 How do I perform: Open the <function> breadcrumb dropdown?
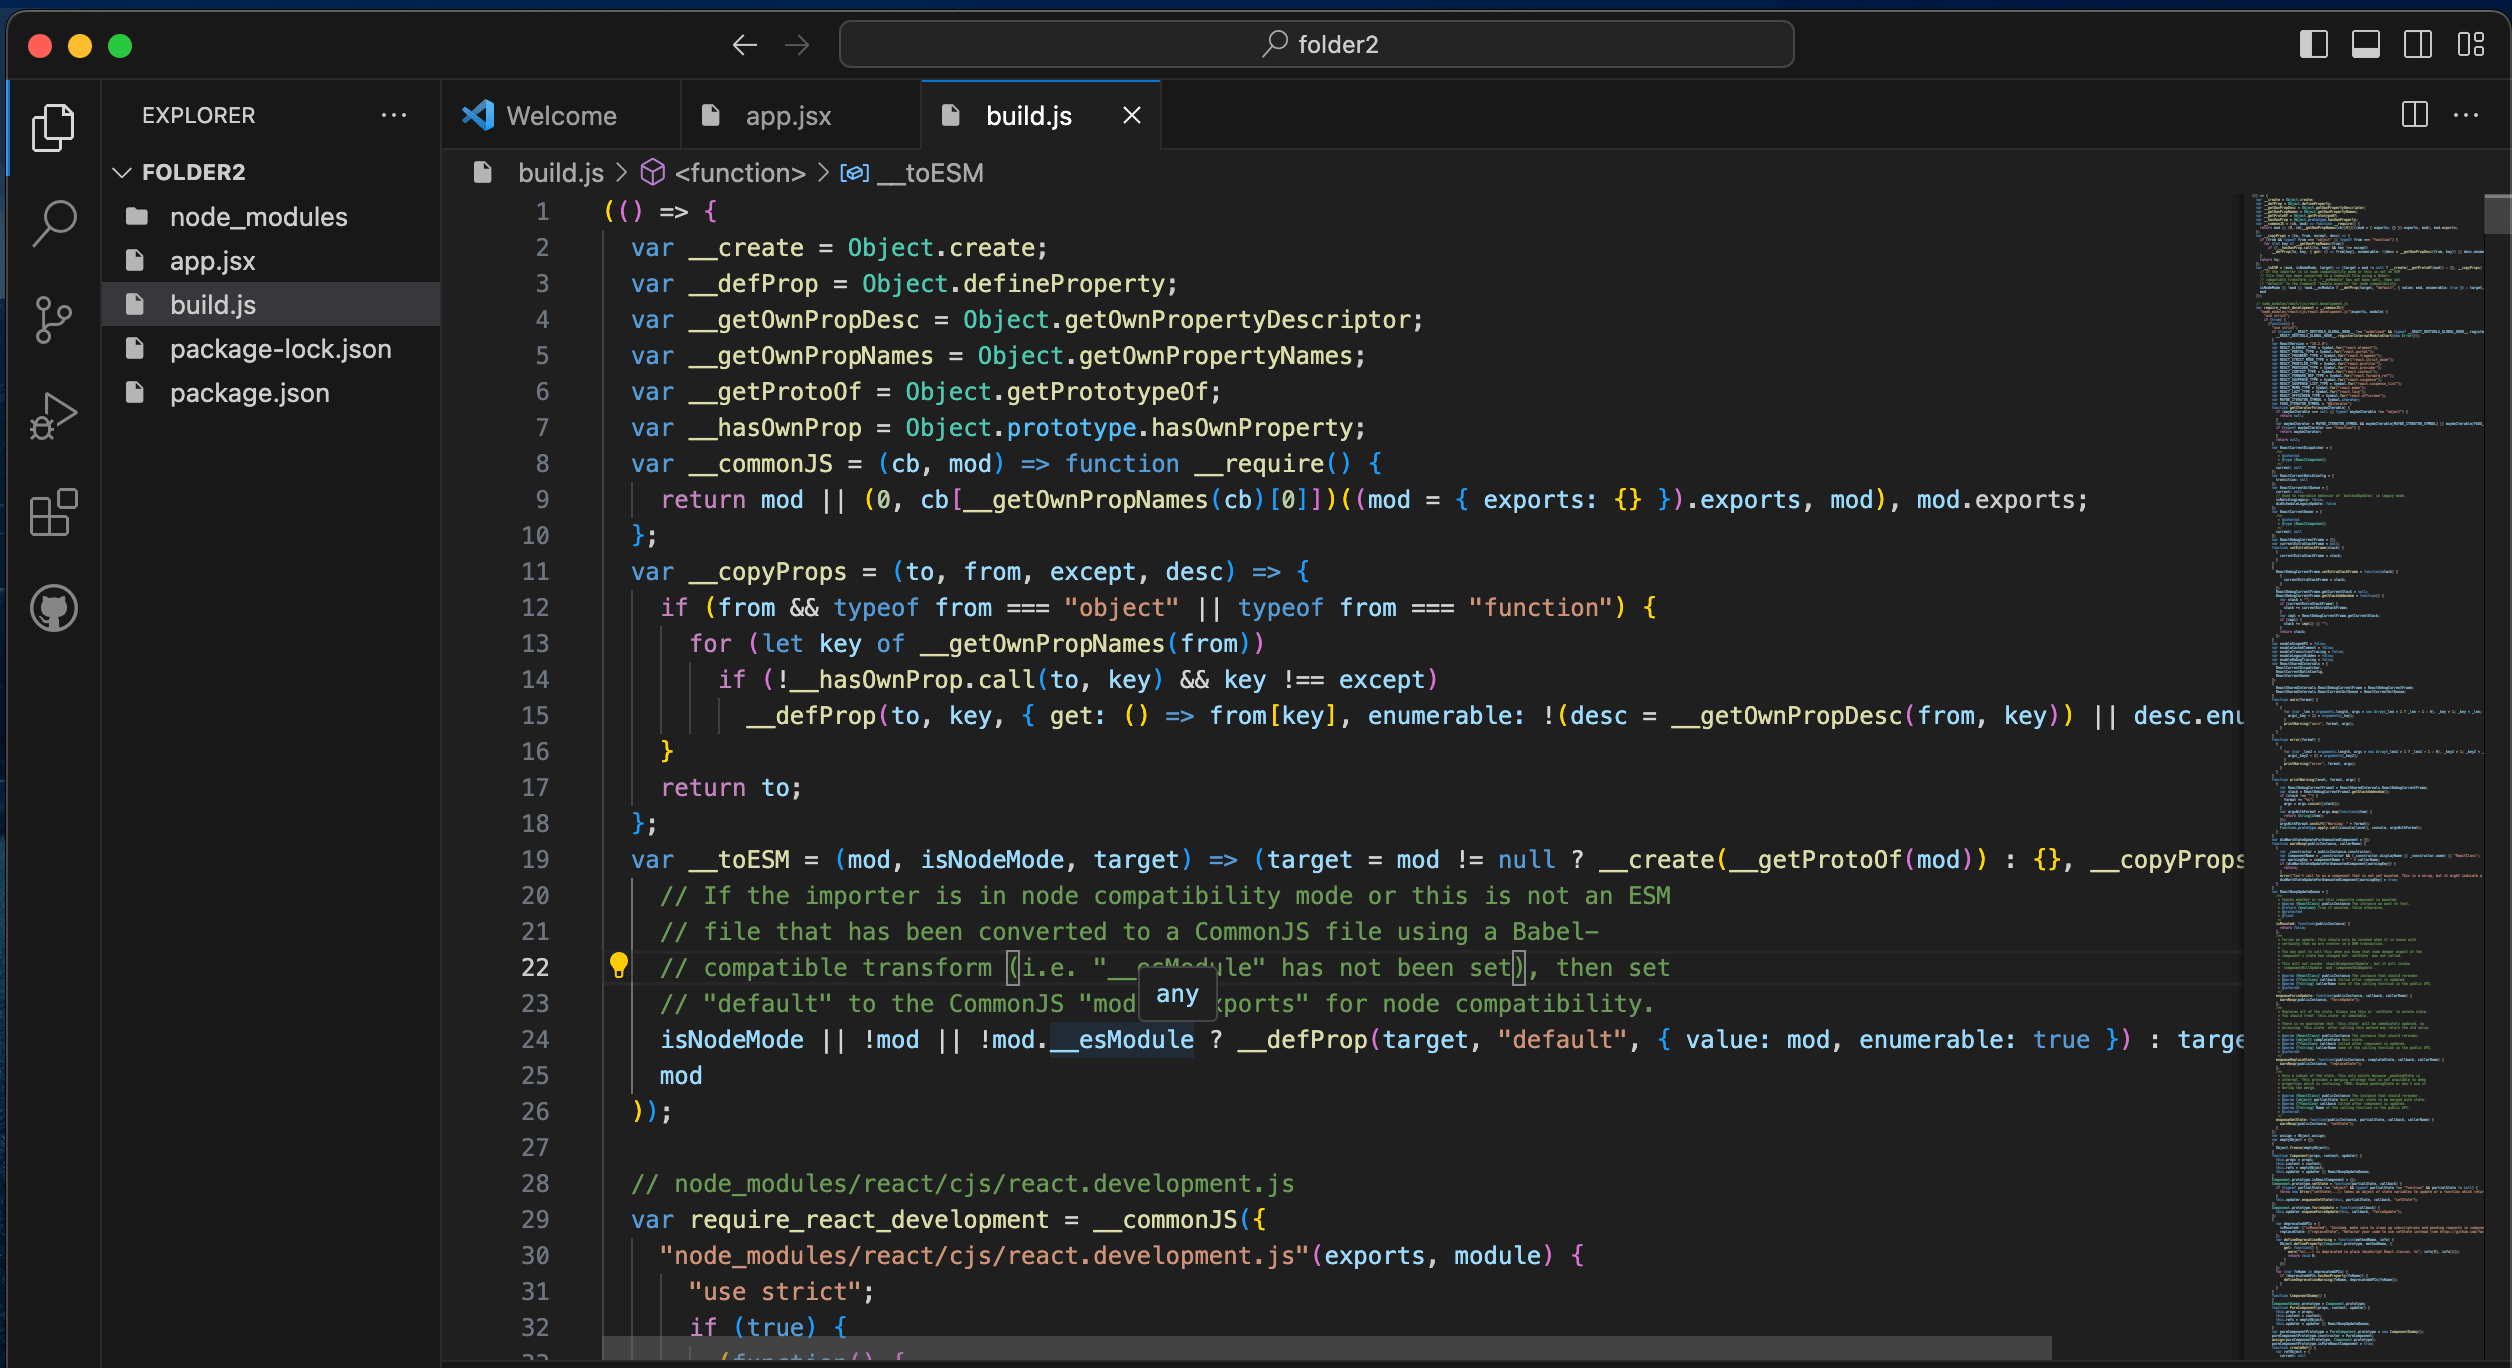(740, 173)
